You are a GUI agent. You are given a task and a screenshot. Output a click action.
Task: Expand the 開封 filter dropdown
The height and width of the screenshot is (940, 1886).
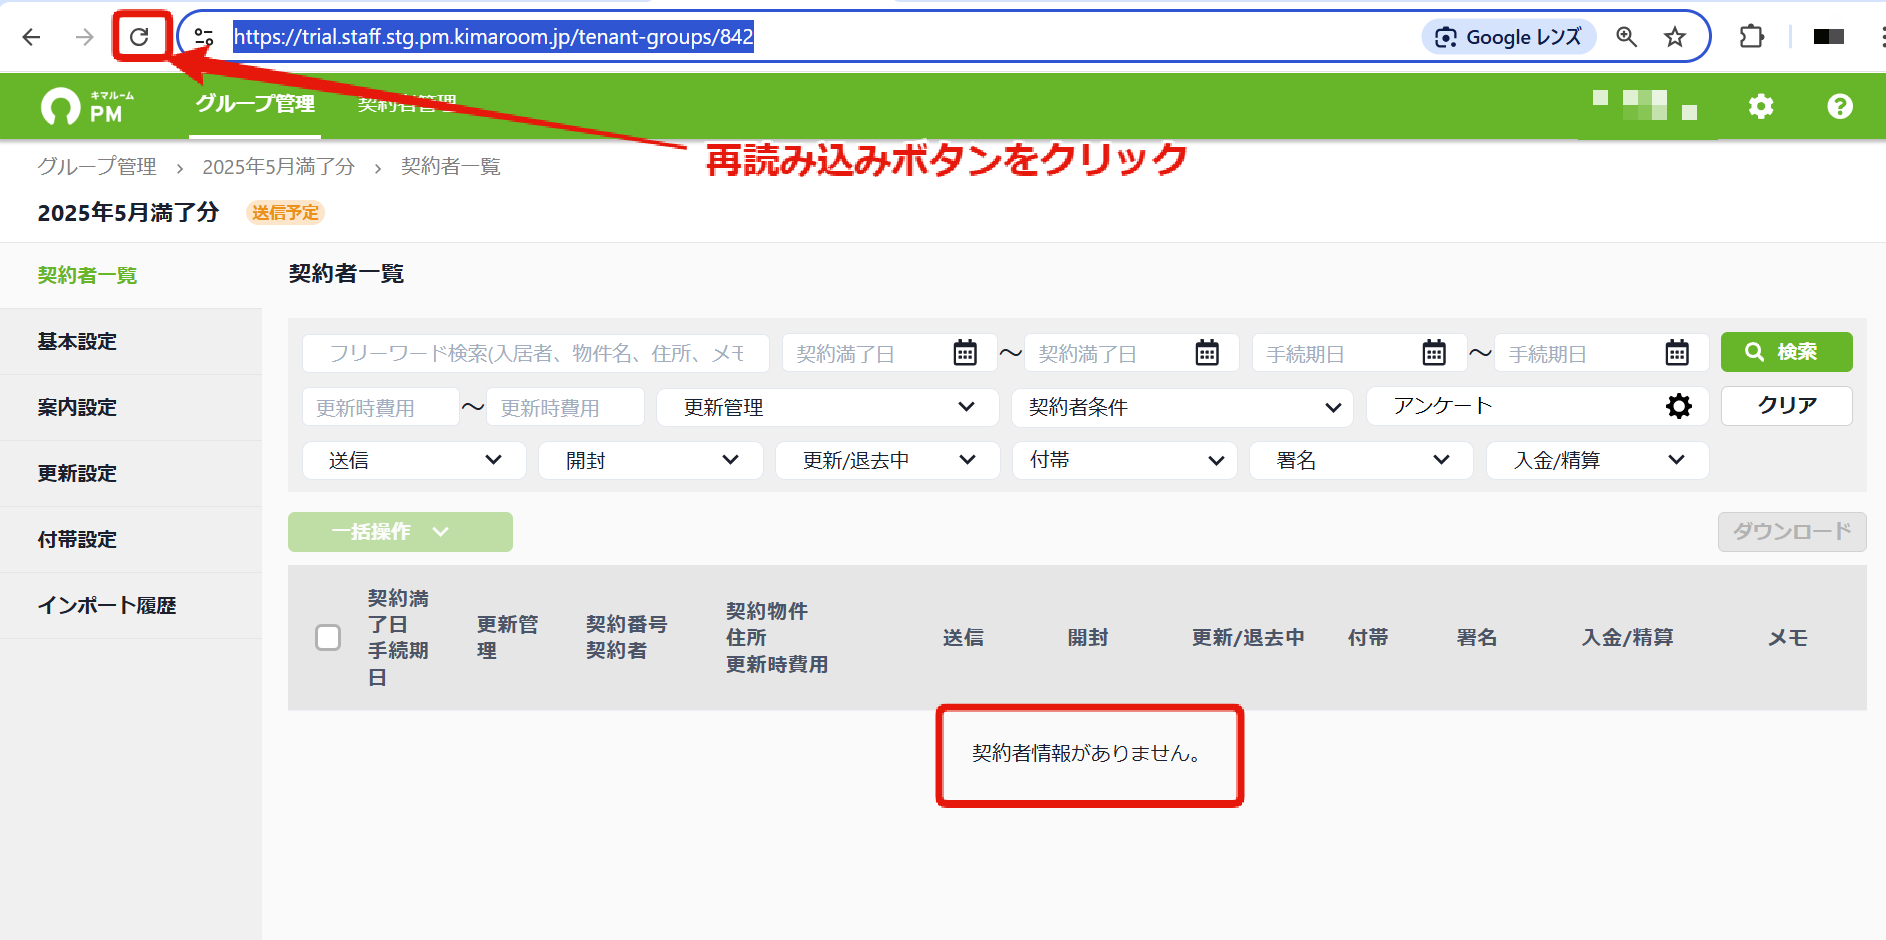(x=651, y=460)
